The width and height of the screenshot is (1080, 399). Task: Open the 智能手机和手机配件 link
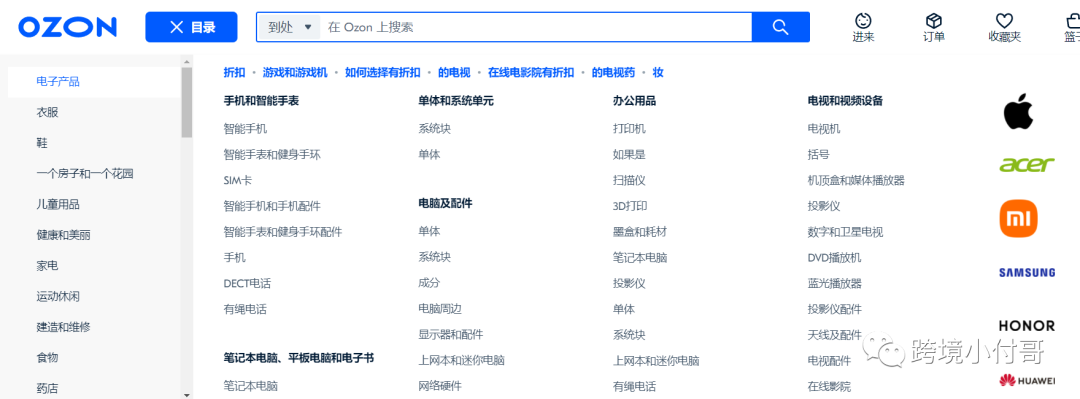tap(272, 206)
